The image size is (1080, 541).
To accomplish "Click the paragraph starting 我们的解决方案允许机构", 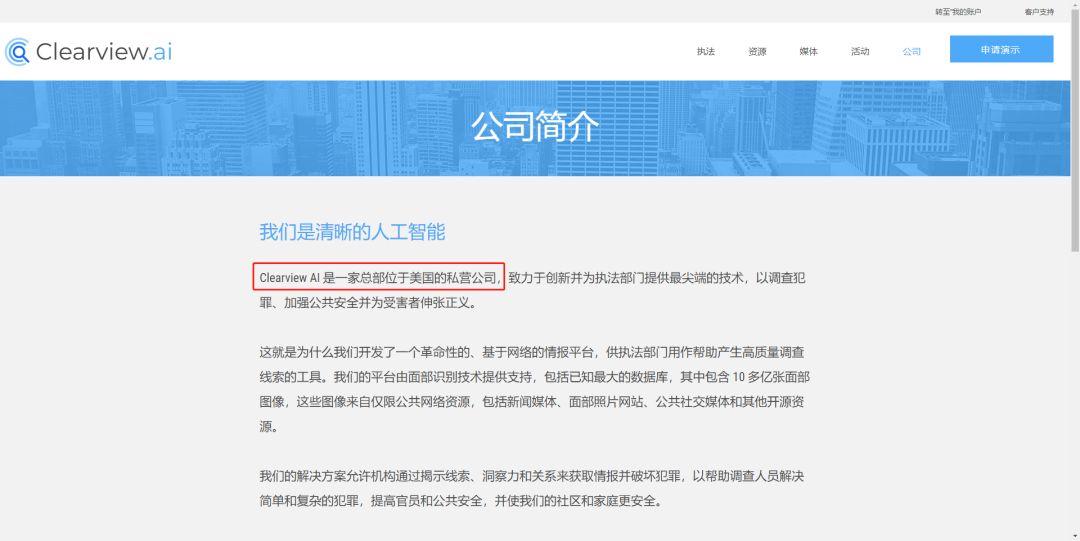I will 532,489.
